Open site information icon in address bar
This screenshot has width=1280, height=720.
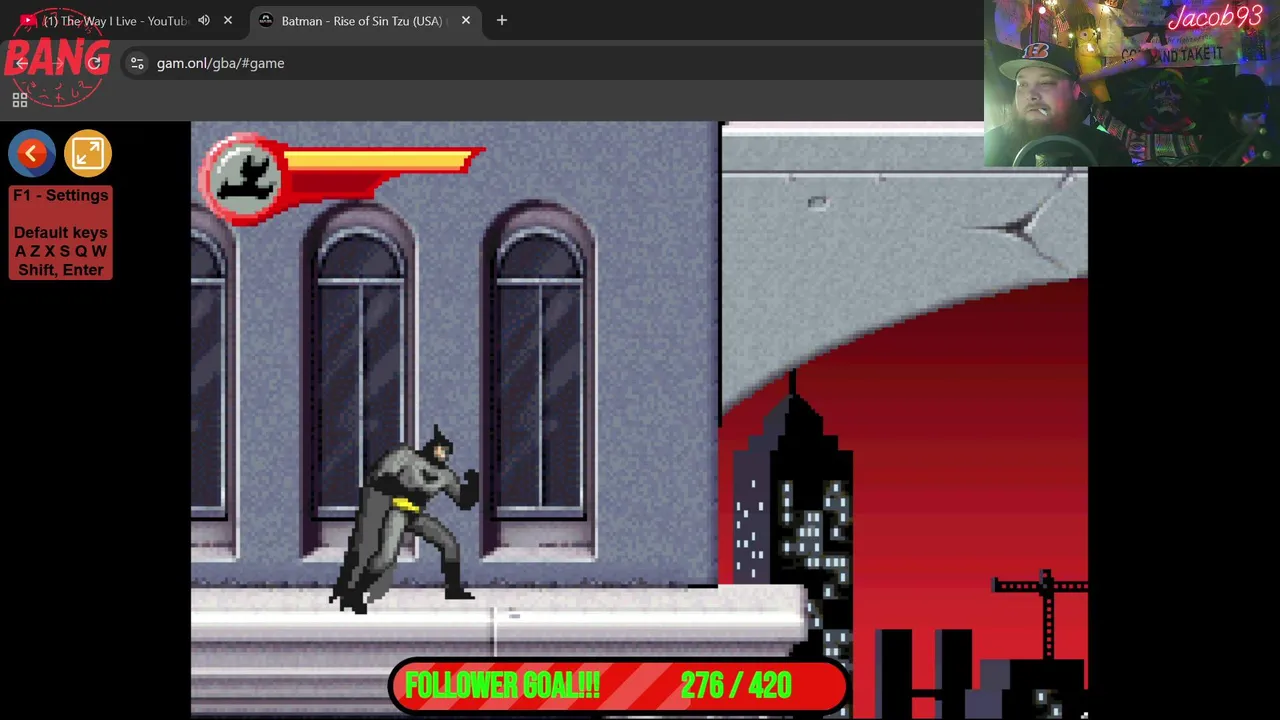pos(137,63)
